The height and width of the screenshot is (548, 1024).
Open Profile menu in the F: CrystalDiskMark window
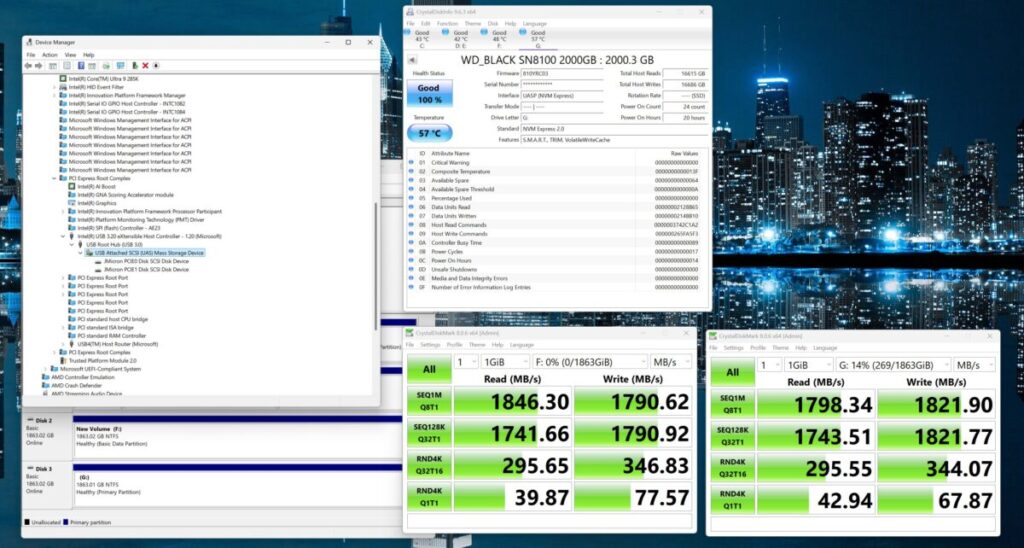pos(454,345)
